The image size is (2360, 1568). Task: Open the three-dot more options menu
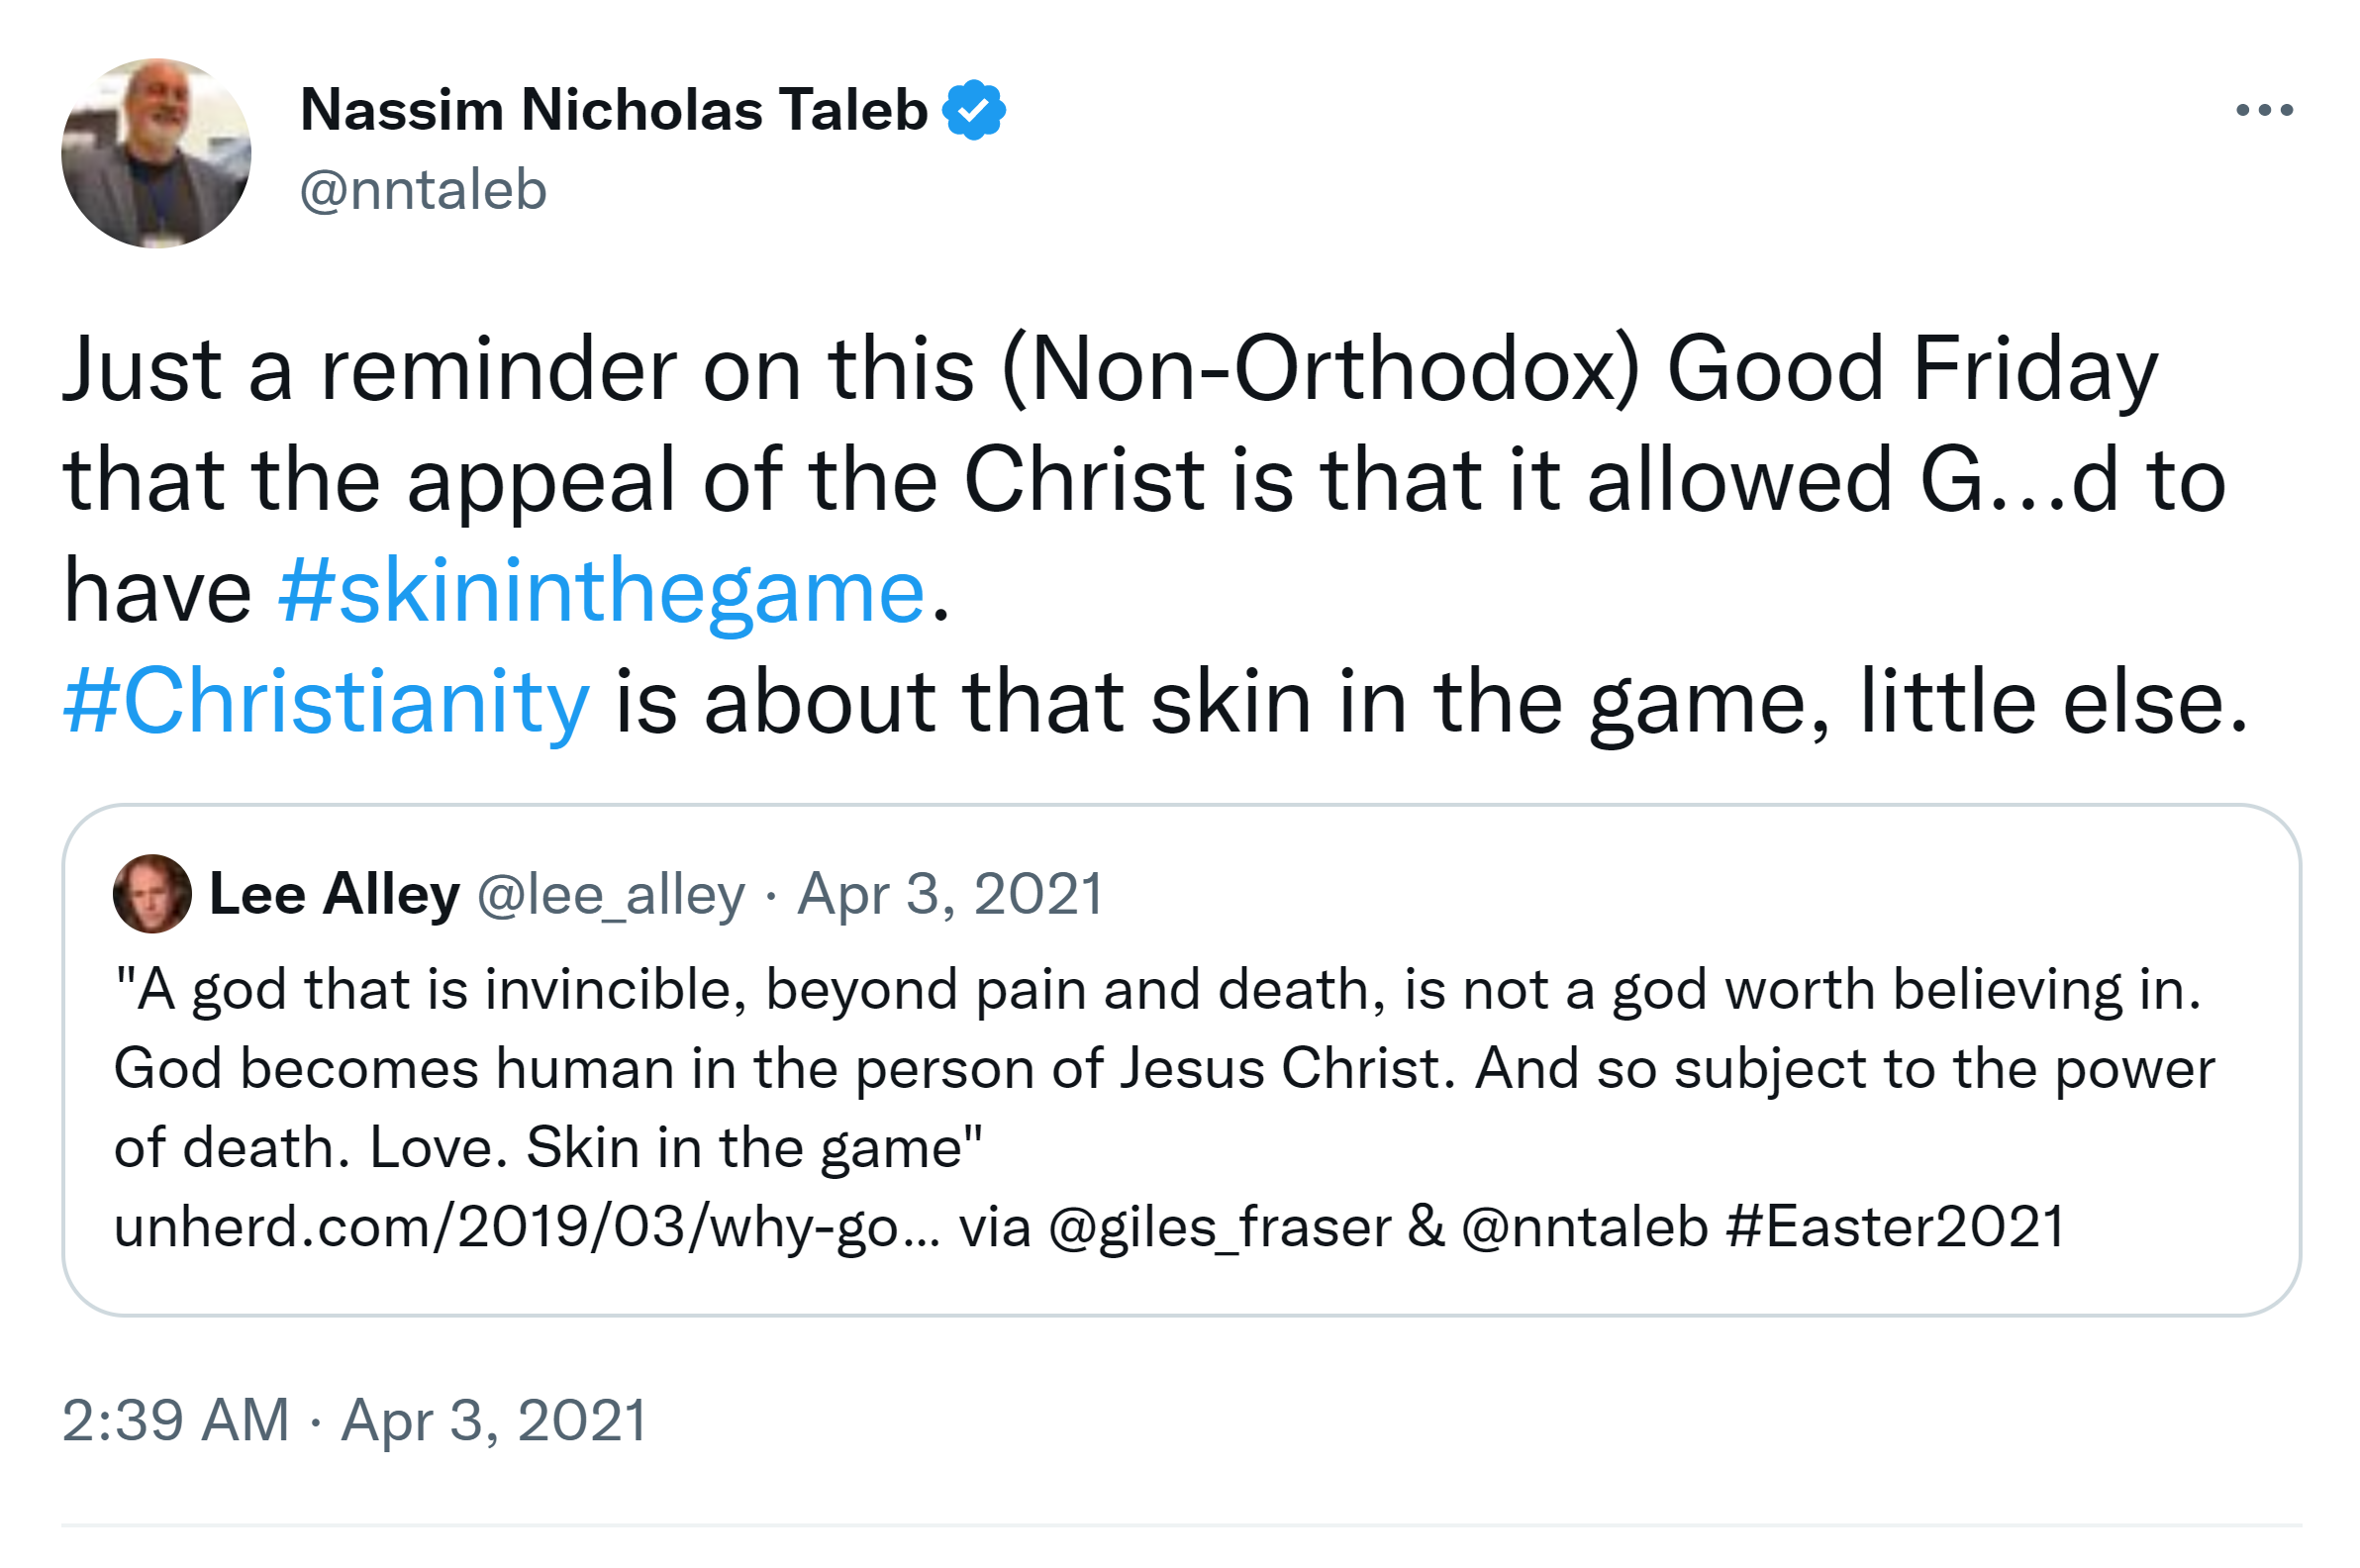pos(2264,110)
